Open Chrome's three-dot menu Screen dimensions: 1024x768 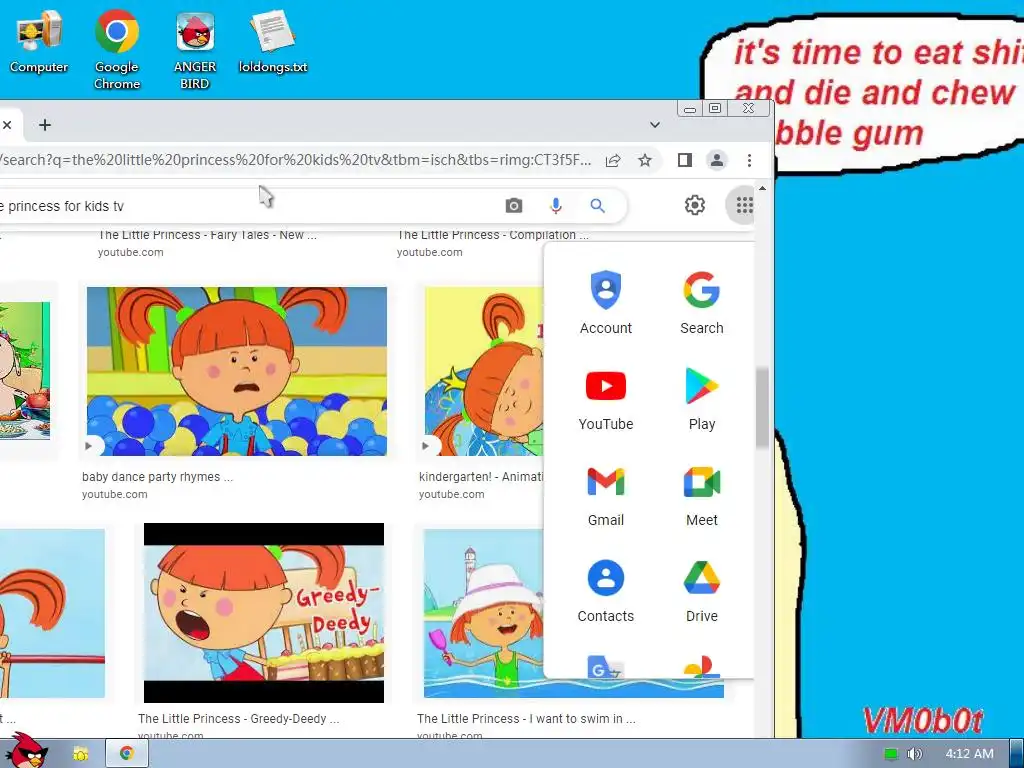(749, 161)
